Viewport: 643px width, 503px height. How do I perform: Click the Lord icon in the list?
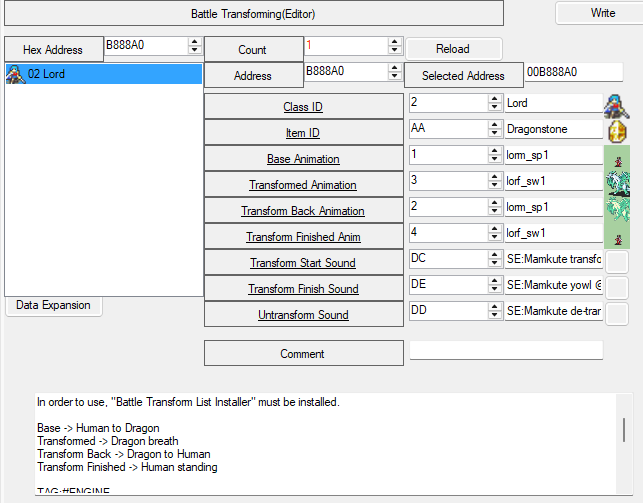(15, 75)
